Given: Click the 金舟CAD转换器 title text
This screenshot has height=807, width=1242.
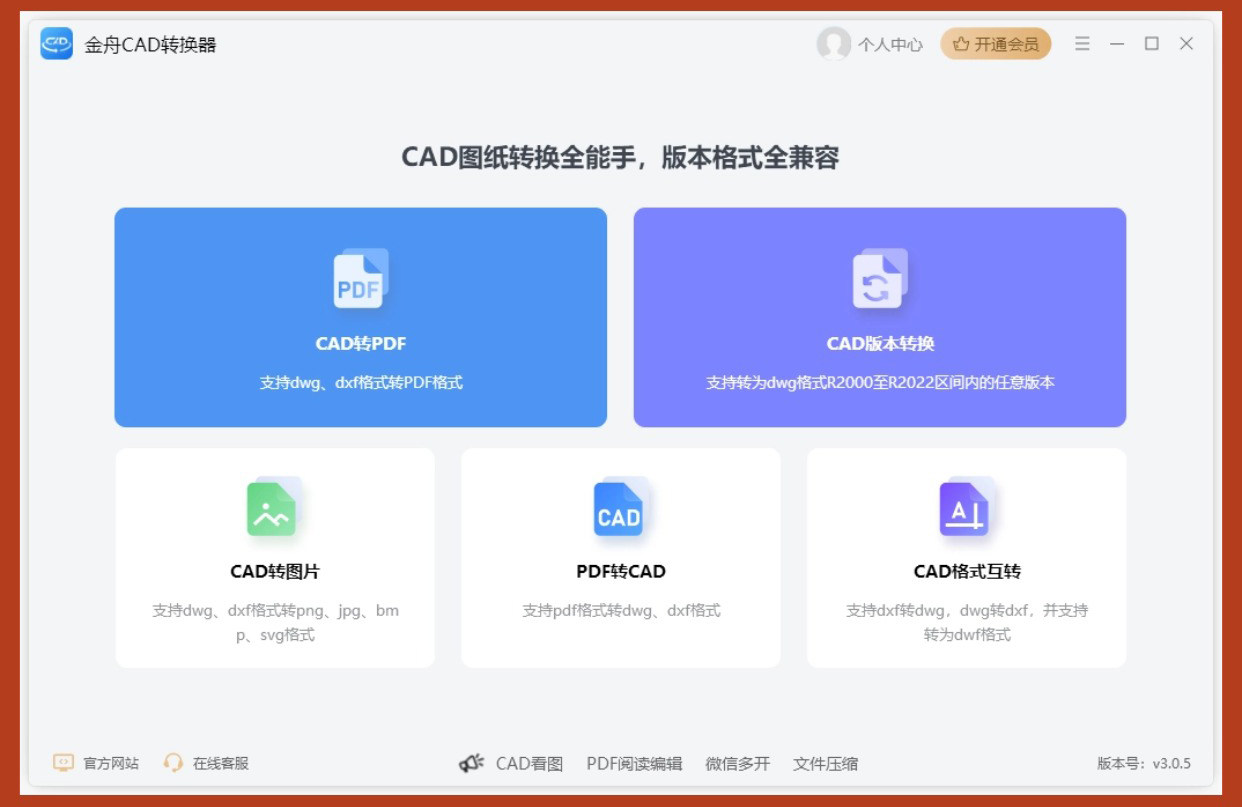Looking at the screenshot, I should tap(151, 45).
